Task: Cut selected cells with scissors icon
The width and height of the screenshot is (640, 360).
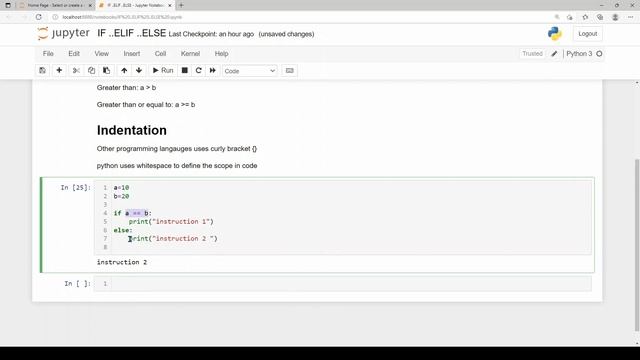Action: tap(76, 71)
